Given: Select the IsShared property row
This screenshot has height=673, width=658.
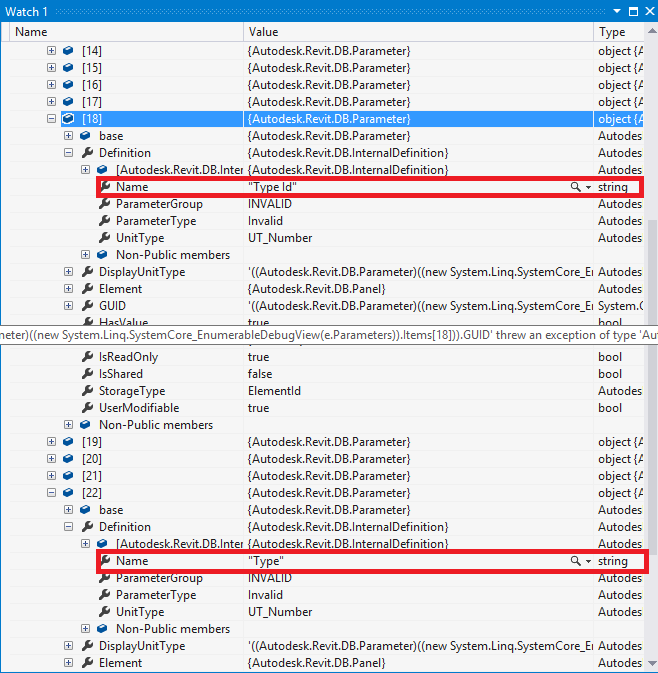Looking at the screenshot, I should [x=327, y=374].
